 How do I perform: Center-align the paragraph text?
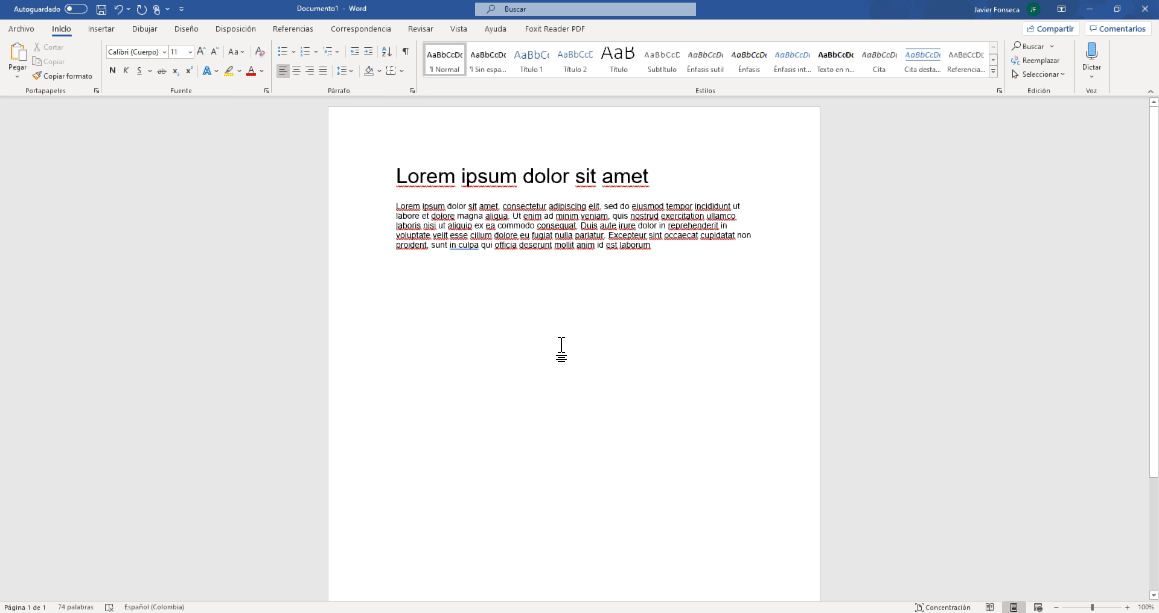tap(296, 71)
